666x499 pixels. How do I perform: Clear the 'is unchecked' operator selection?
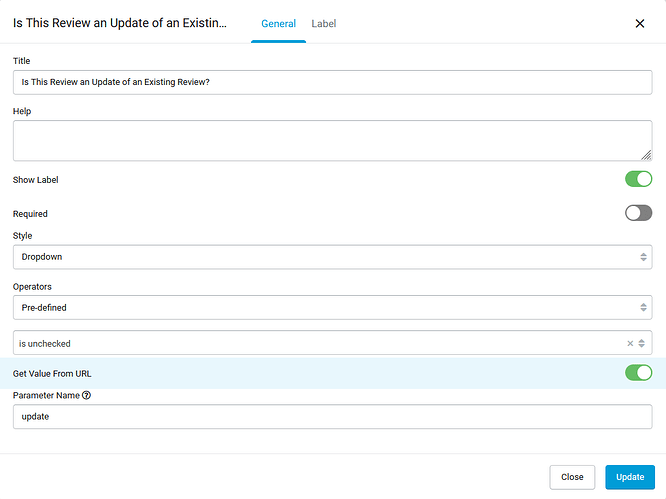[630, 343]
